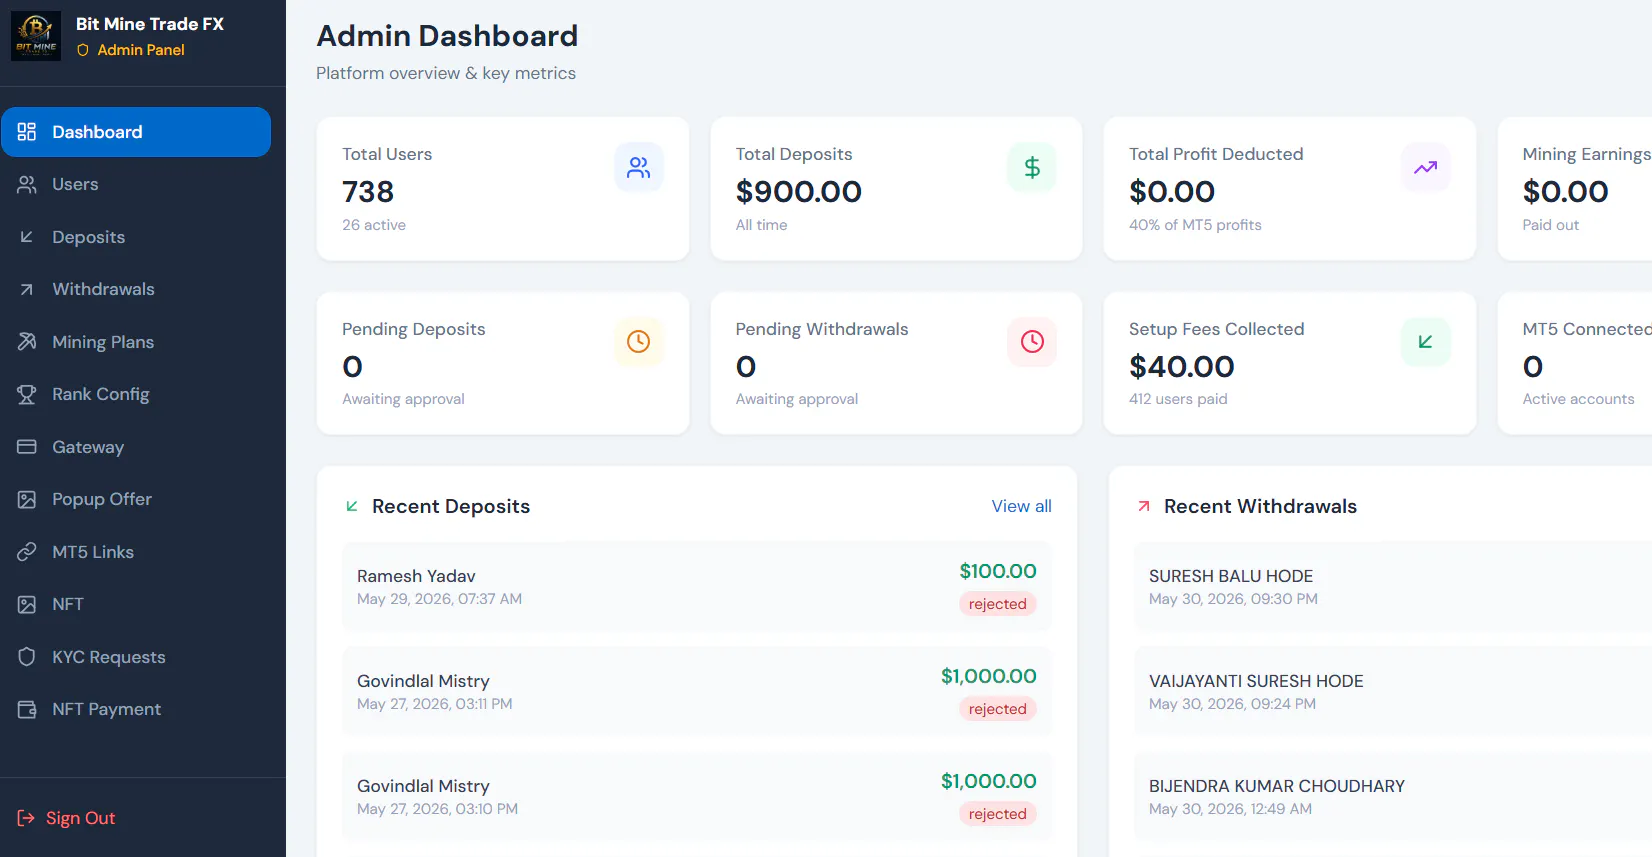Click View all in Recent Deposits
This screenshot has height=857, width=1652.
1021,506
